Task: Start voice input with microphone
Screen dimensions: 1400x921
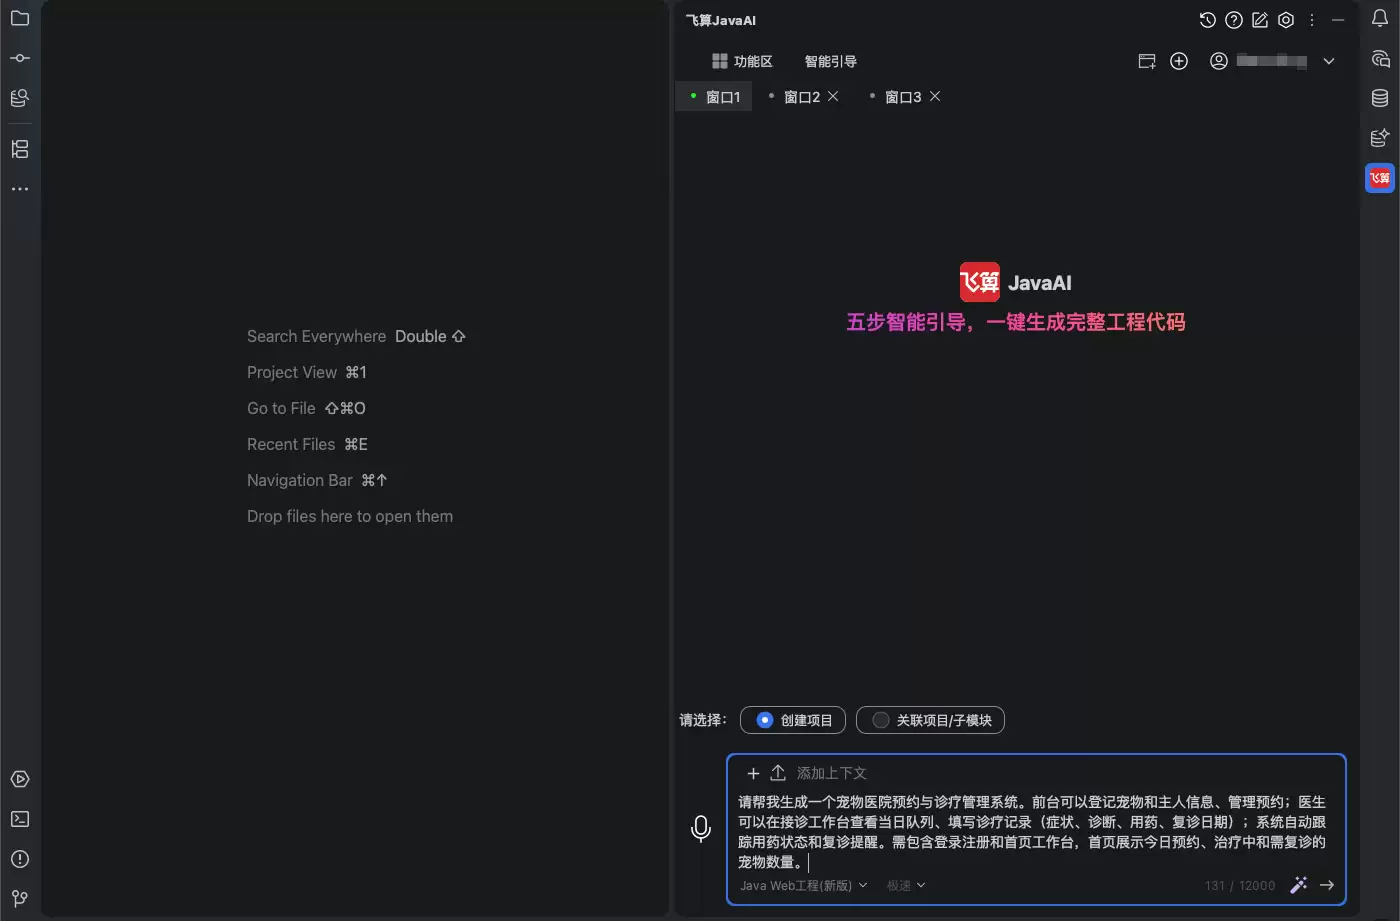Action: click(701, 829)
